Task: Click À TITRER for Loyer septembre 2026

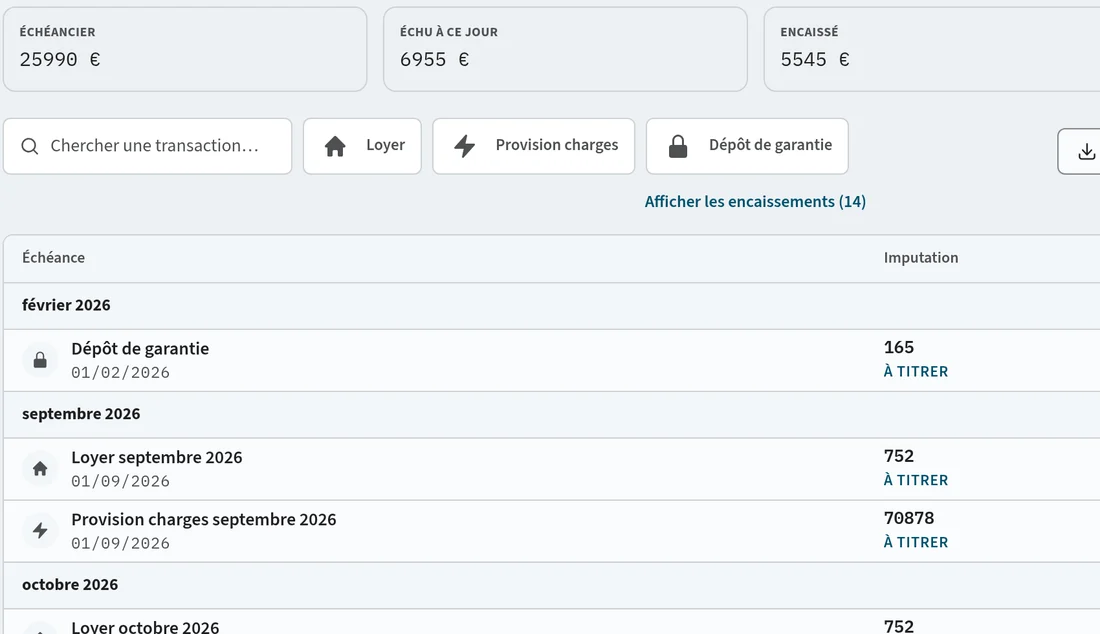Action: pyautogui.click(x=915, y=480)
